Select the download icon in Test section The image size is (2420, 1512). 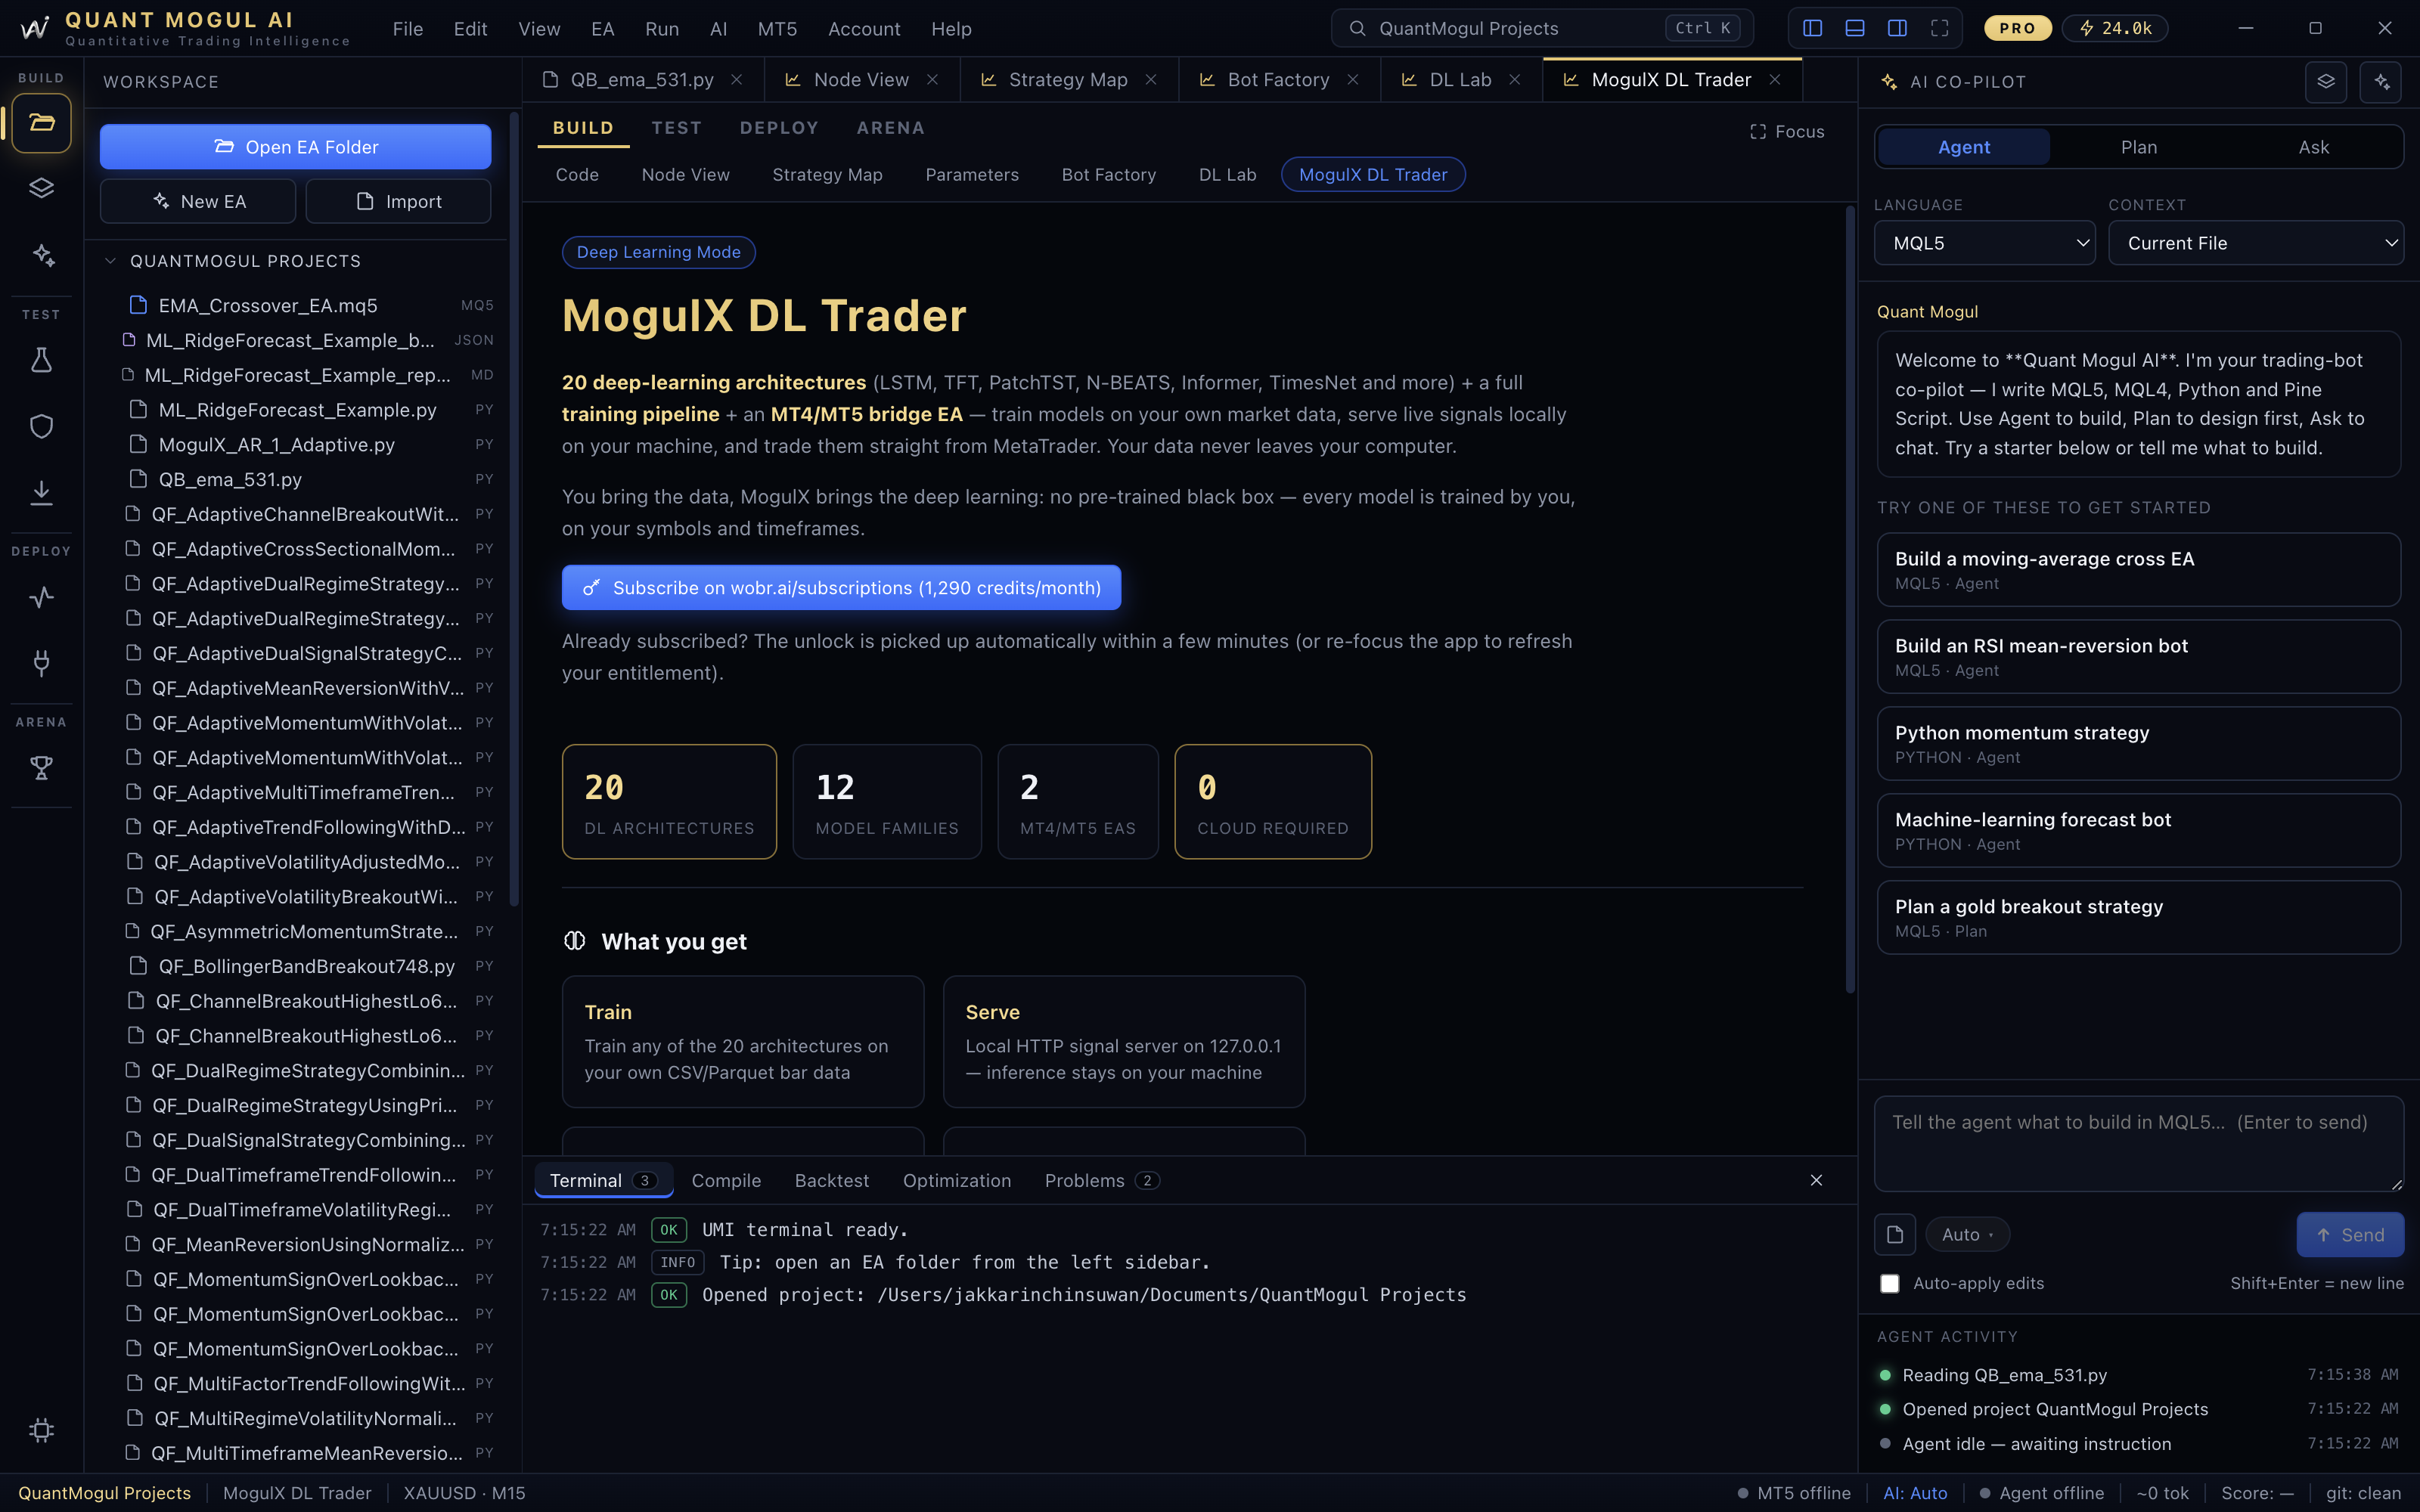(41, 492)
